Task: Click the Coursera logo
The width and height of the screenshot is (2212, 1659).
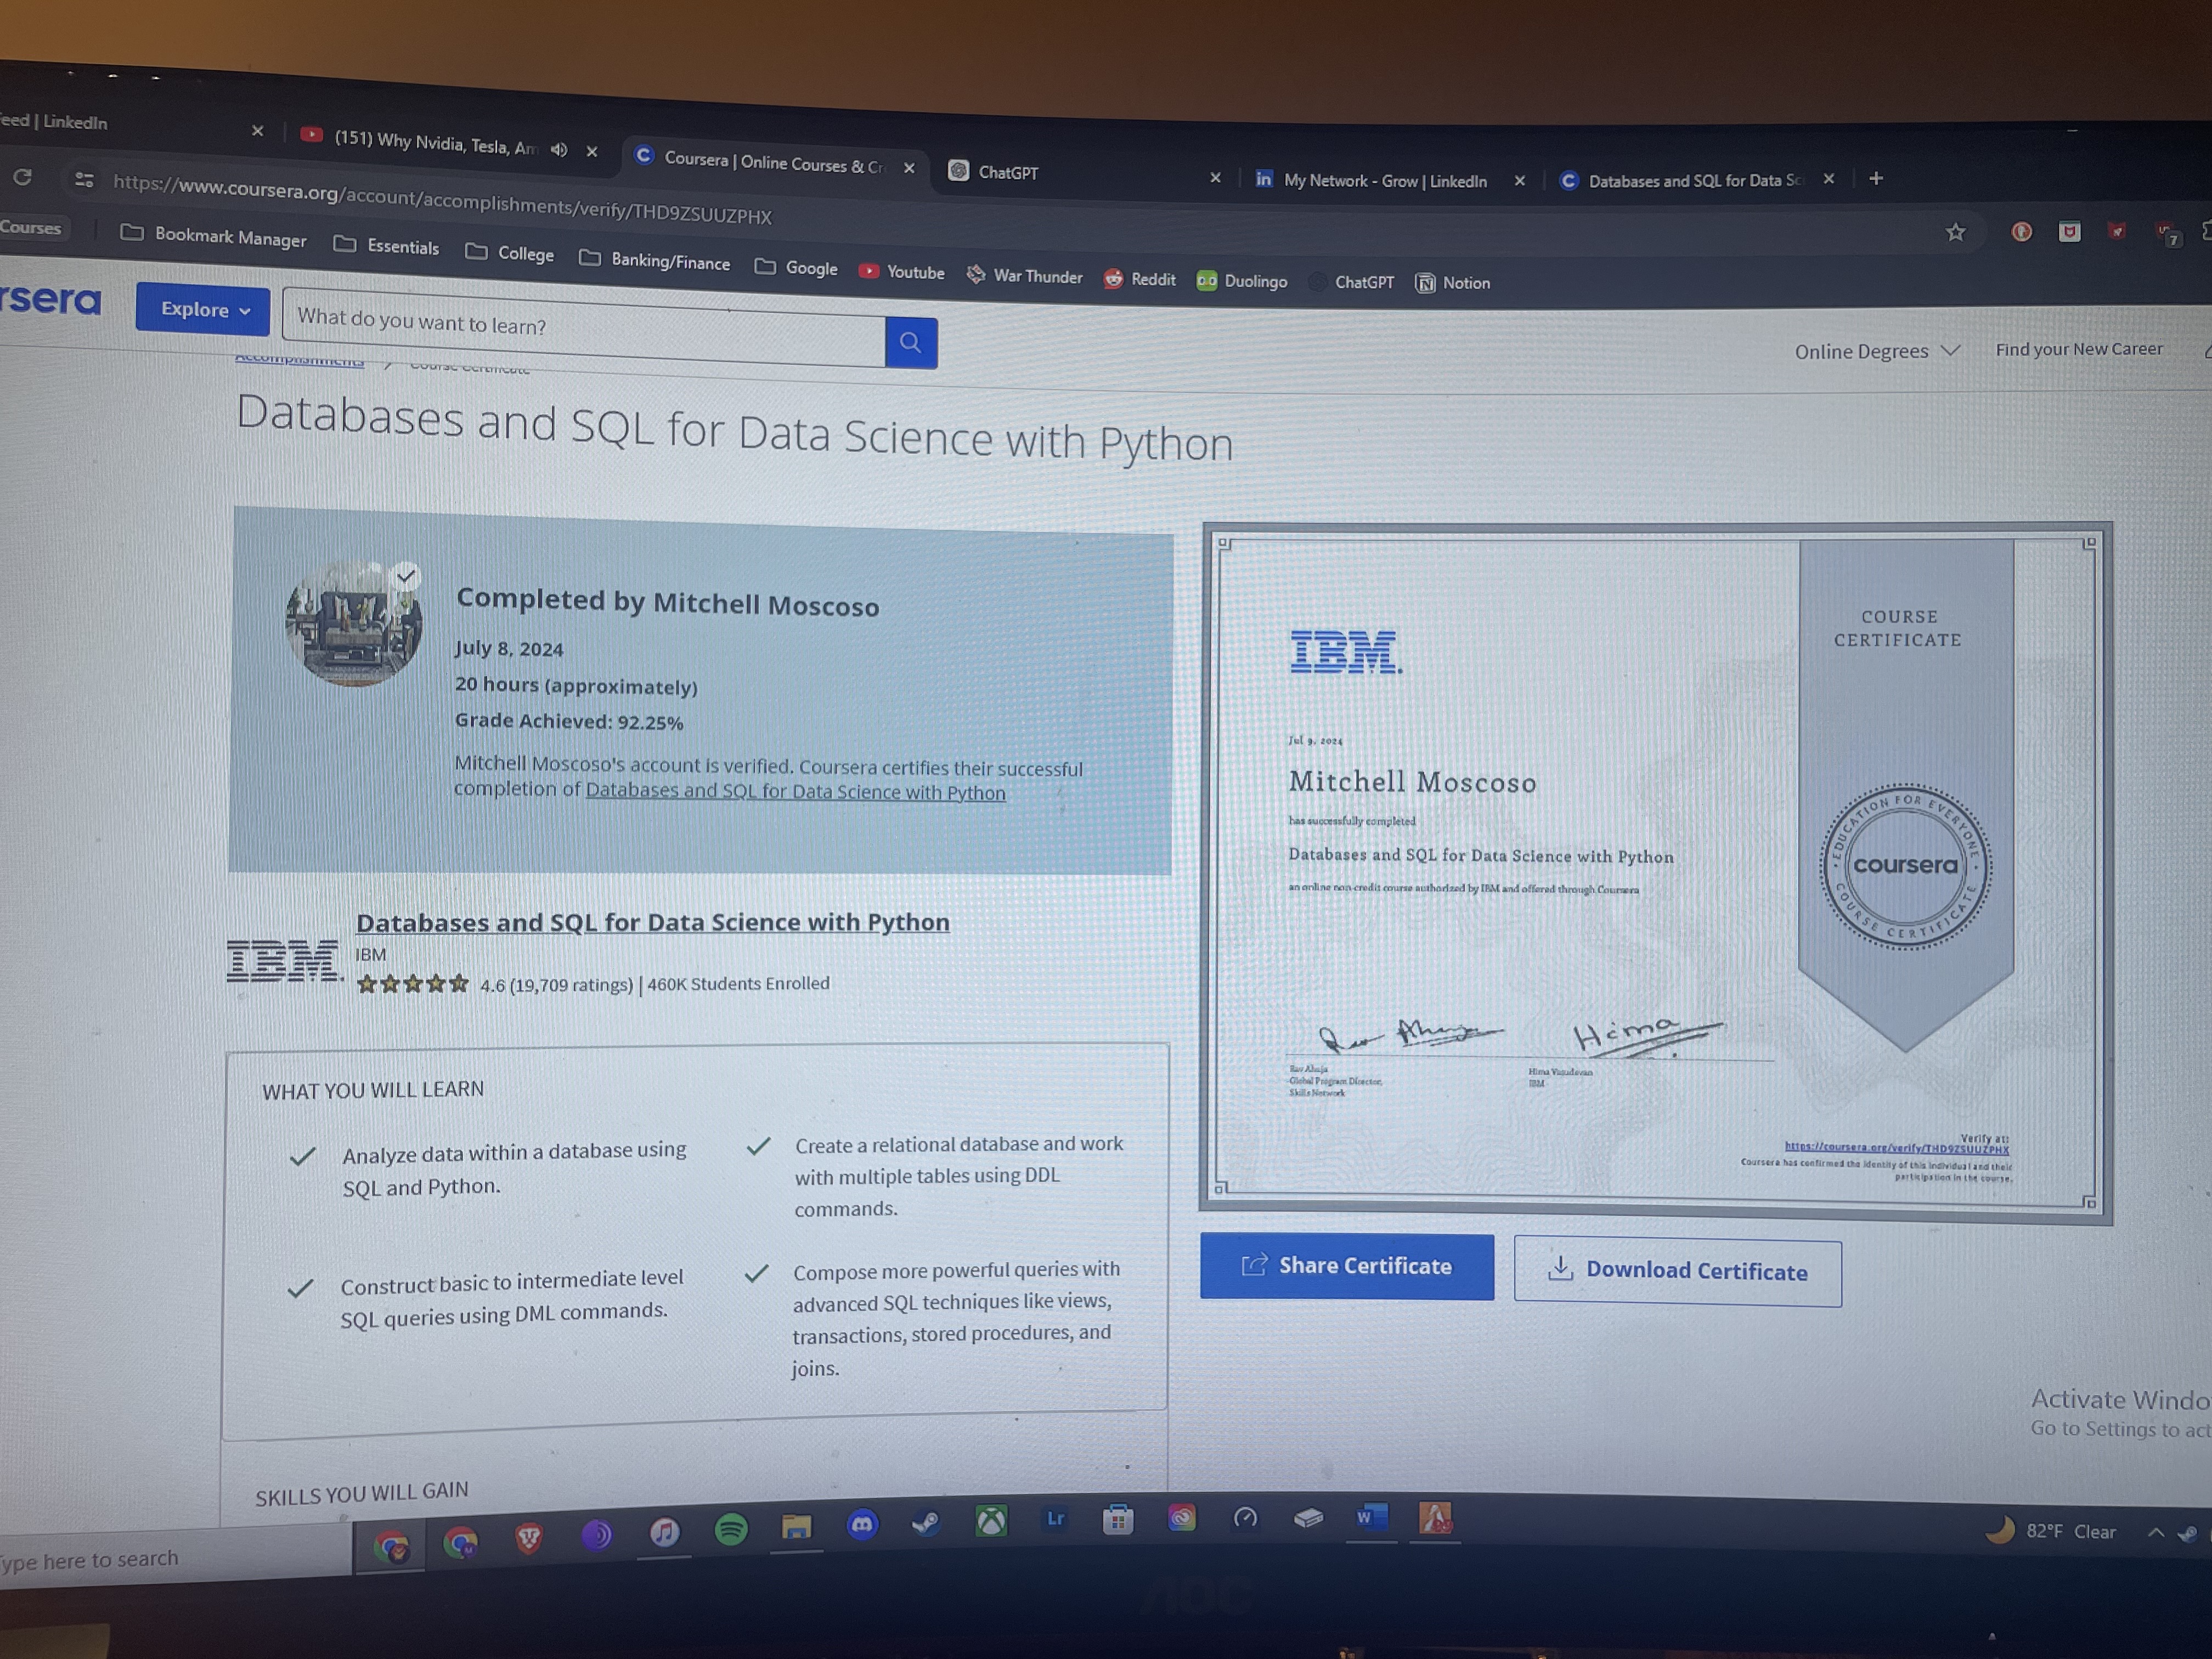Action: coord(50,299)
